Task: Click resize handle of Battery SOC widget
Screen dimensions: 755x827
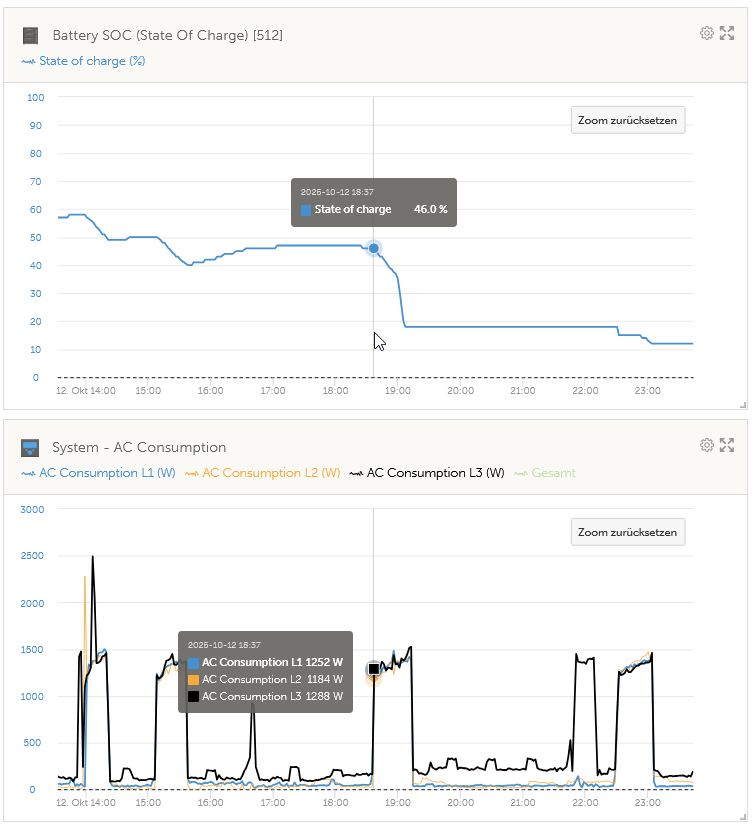Action: point(743,405)
